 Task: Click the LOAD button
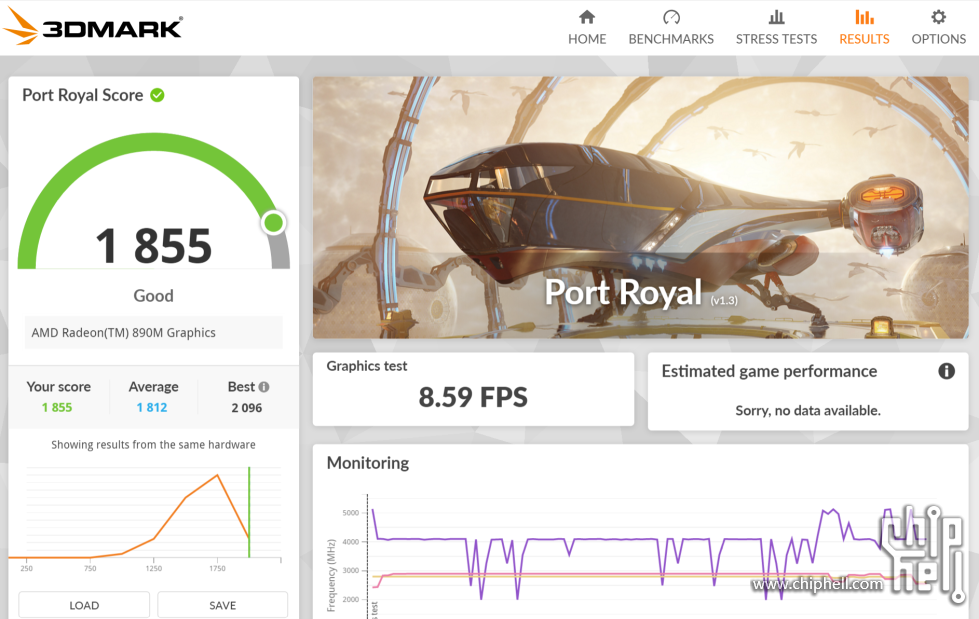coord(84,605)
